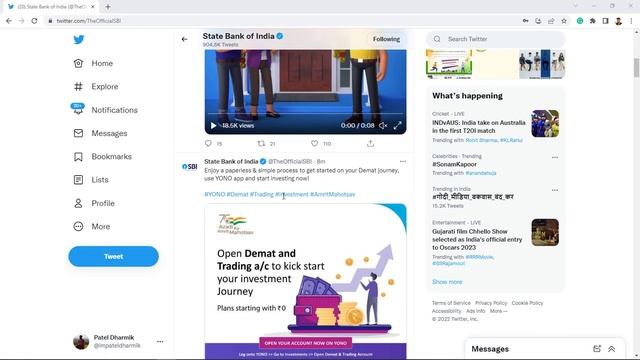Open the @TheOfficialSBI handle in the tweet

tap(290, 162)
